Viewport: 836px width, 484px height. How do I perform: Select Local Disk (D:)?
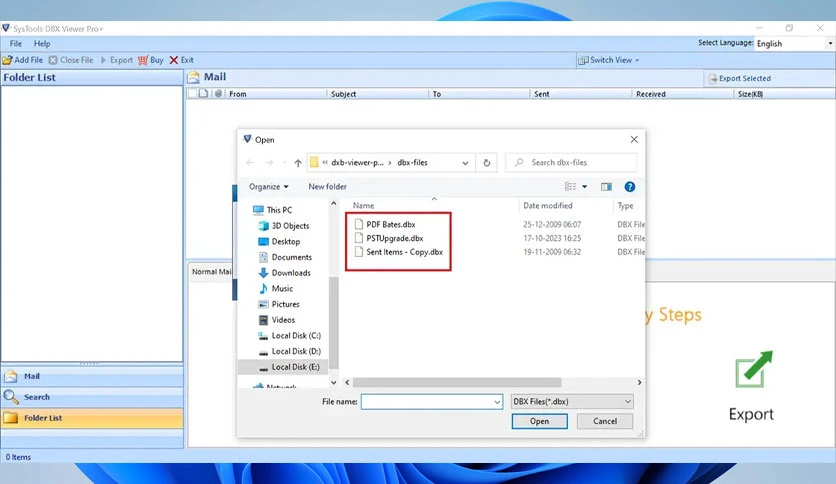[x=290, y=351]
